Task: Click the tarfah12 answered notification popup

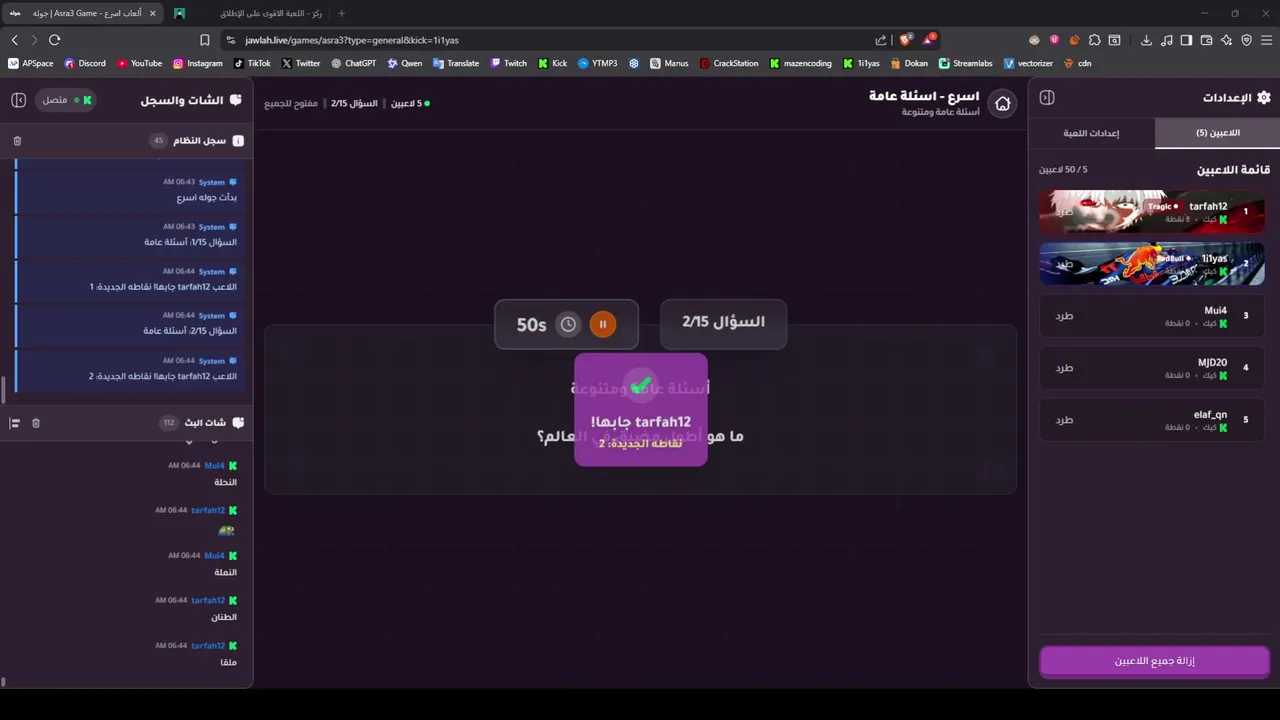Action: 641,409
